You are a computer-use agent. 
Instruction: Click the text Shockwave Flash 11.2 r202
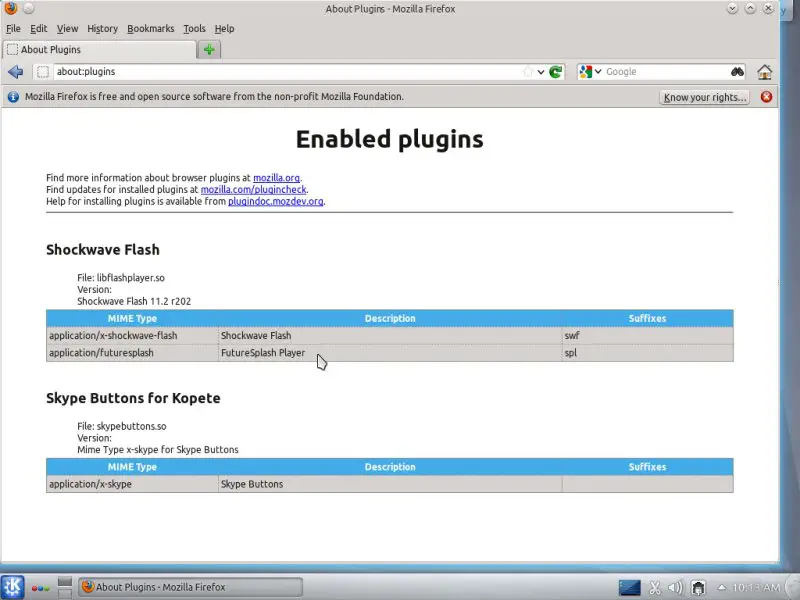point(134,301)
